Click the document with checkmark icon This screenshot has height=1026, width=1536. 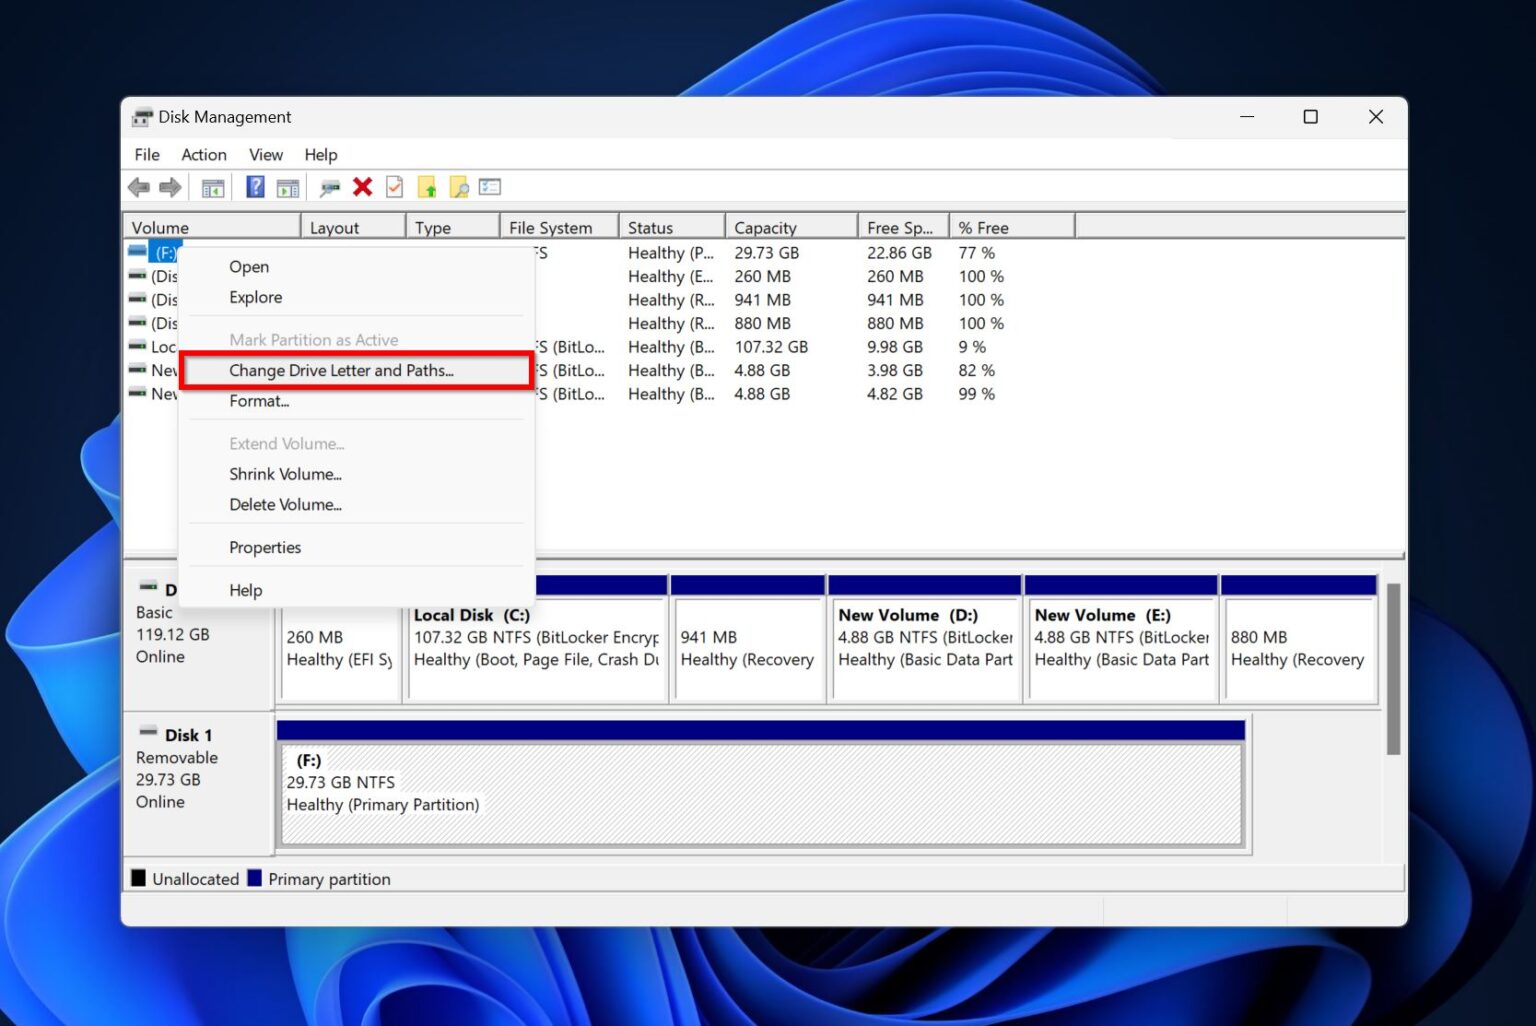coord(393,187)
